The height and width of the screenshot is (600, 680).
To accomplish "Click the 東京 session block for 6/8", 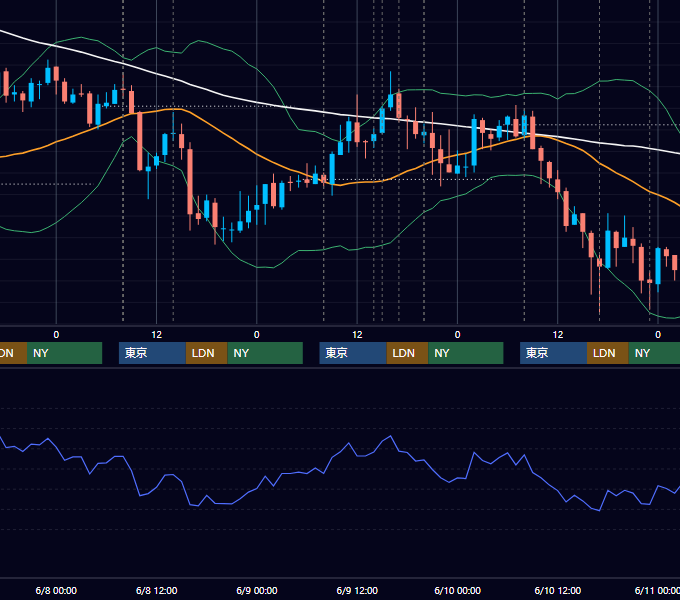I will pyautogui.click(x=152, y=353).
